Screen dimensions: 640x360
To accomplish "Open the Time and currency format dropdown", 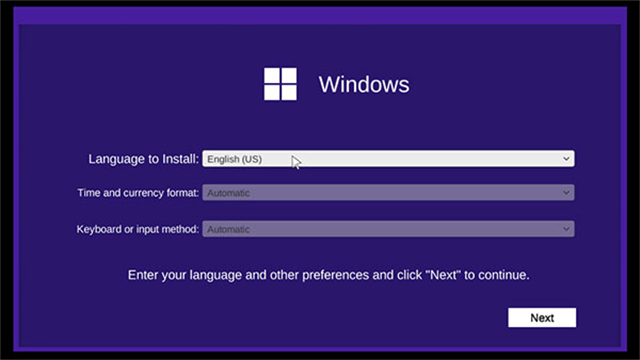I will tap(388, 193).
